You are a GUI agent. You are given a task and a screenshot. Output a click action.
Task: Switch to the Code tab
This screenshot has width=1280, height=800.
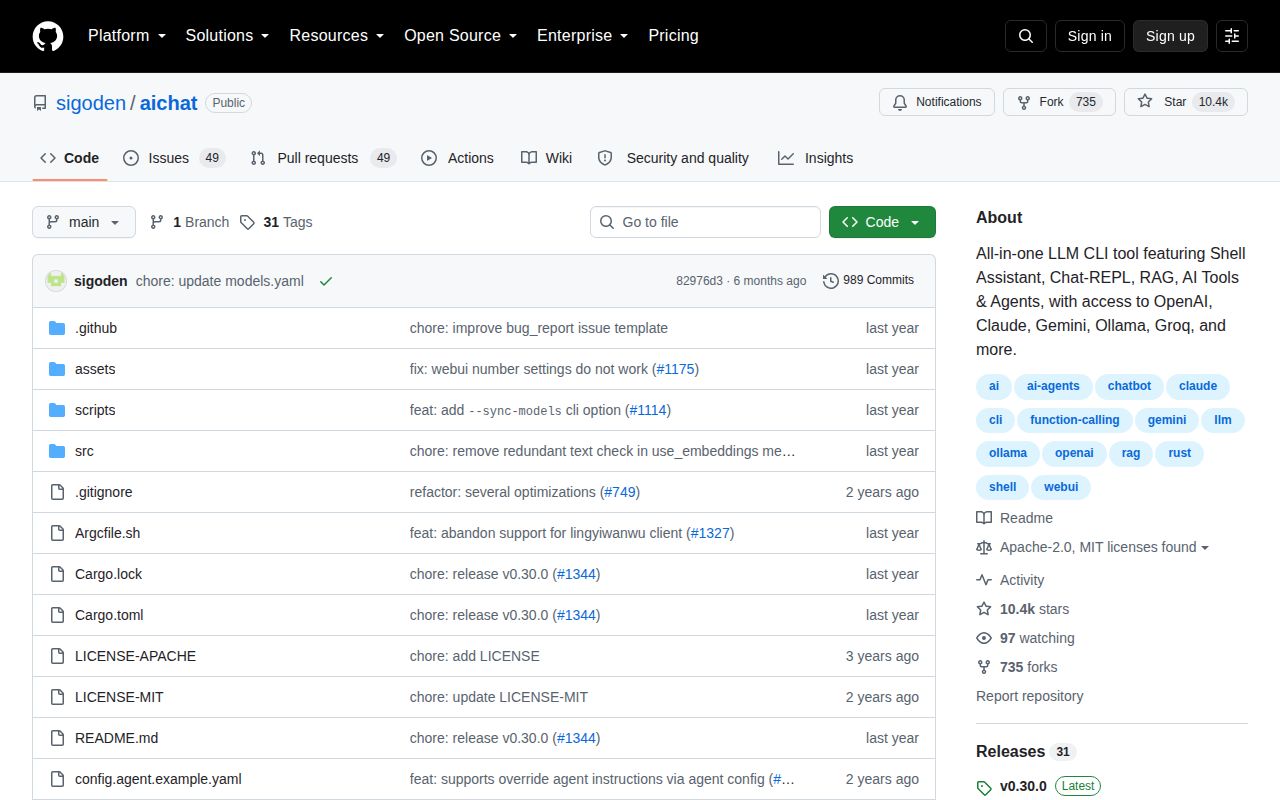70,158
